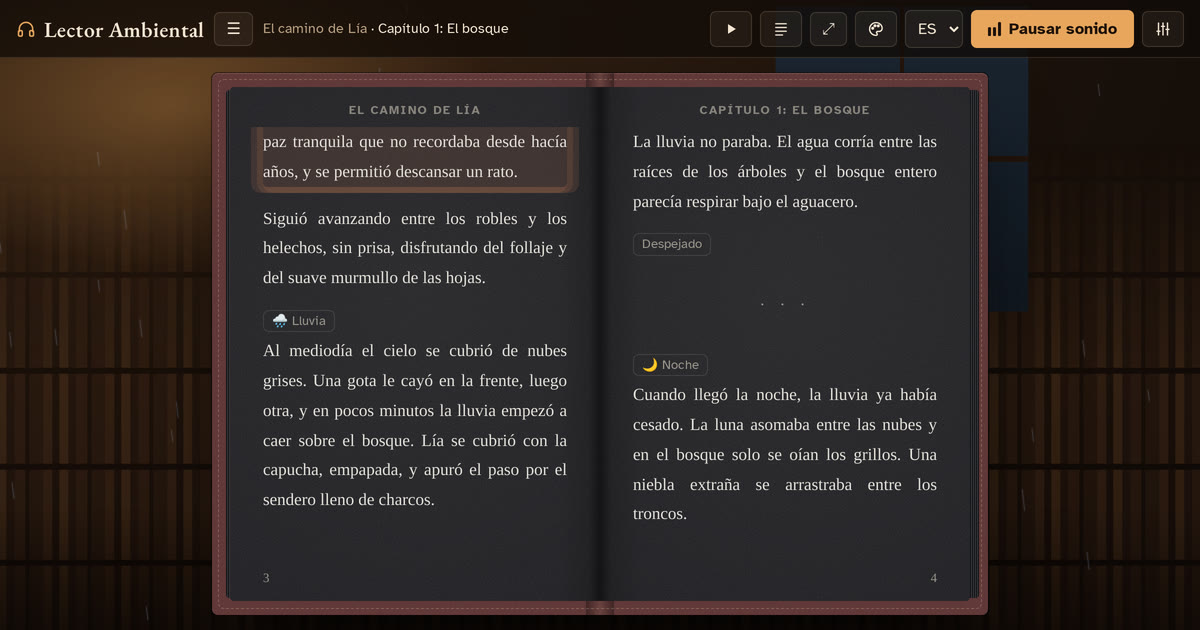Viewport: 1200px width, 630px height.
Task: Click right page header 'CAPÍTULO 1: EL BOSQUE'
Action: click(x=785, y=110)
